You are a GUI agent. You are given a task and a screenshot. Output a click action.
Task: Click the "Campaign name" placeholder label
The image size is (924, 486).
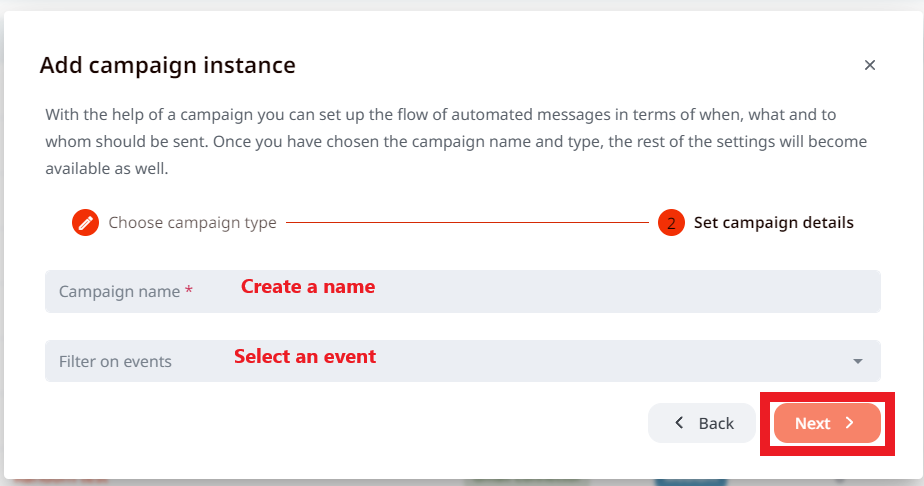[x=119, y=292]
